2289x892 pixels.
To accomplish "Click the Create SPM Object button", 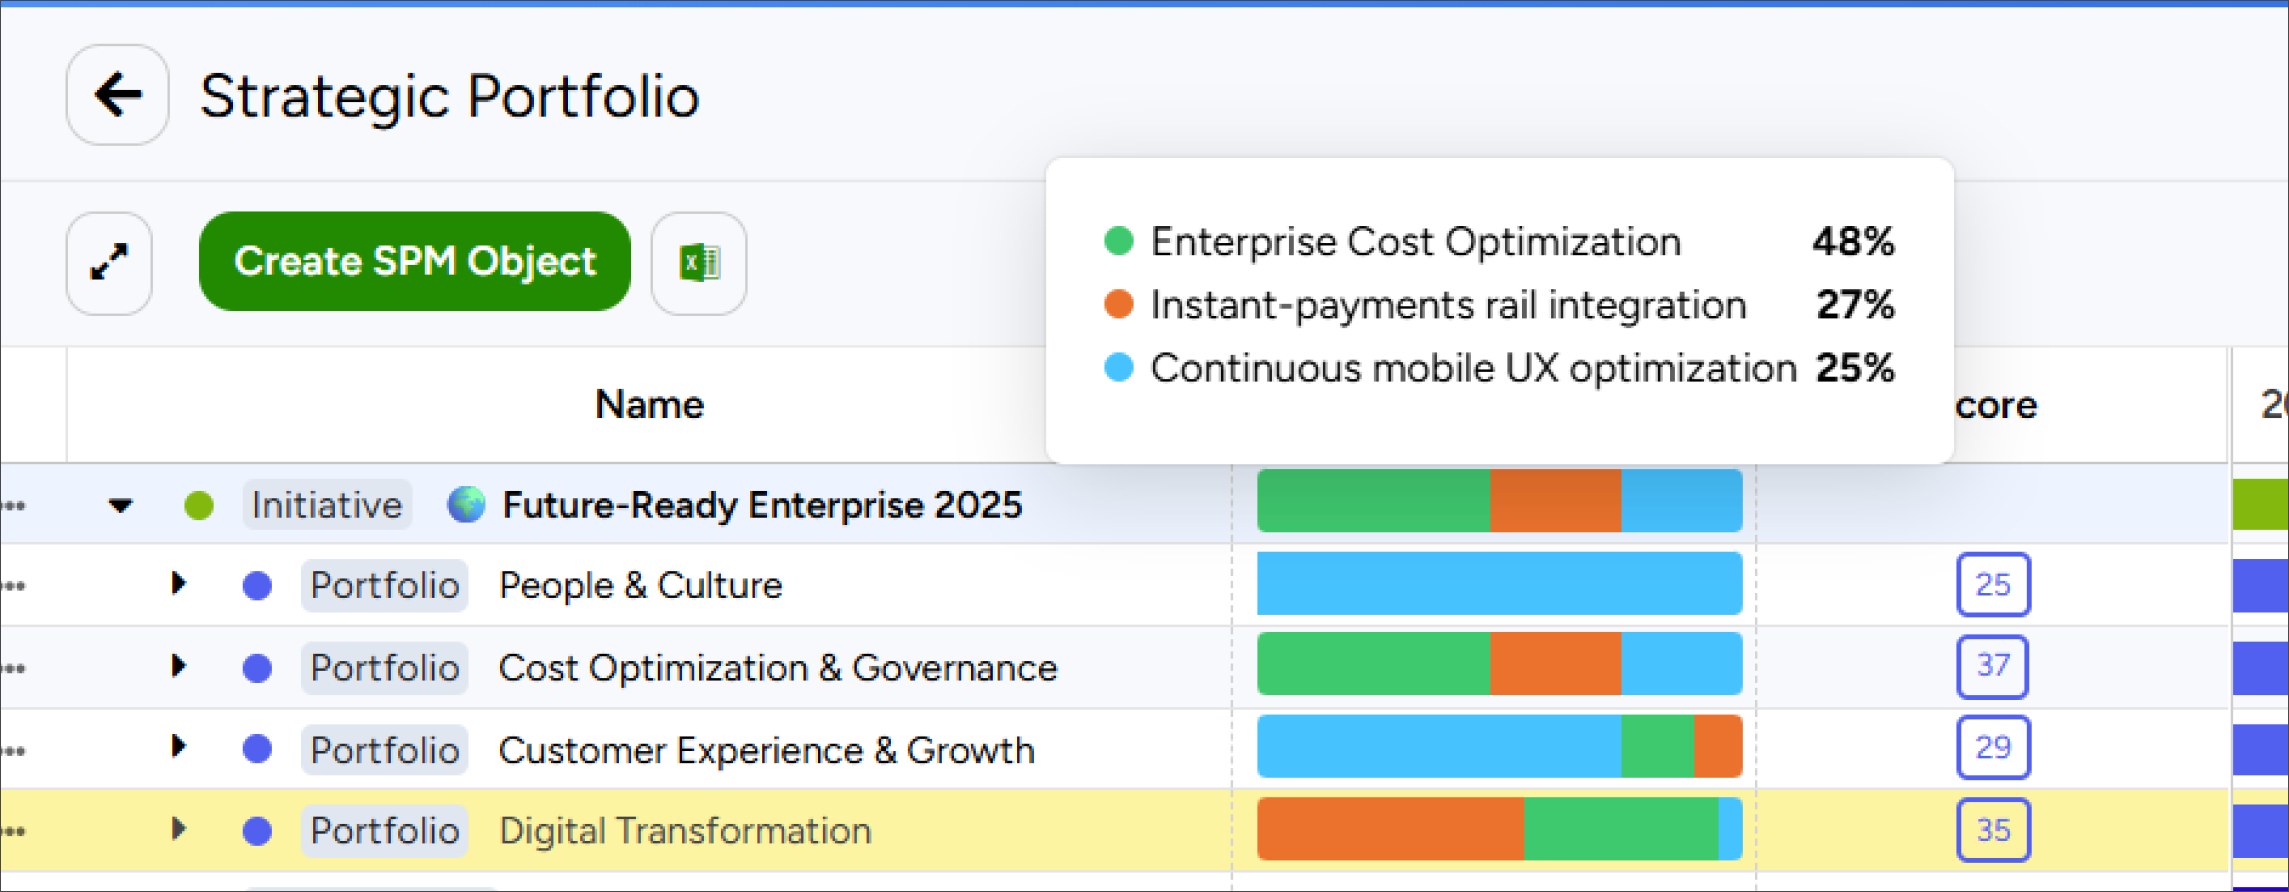I will (x=415, y=261).
